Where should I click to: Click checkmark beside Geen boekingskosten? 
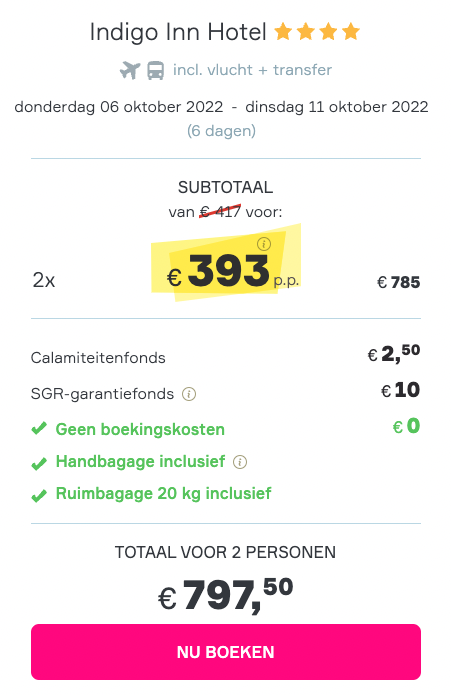tap(39, 429)
